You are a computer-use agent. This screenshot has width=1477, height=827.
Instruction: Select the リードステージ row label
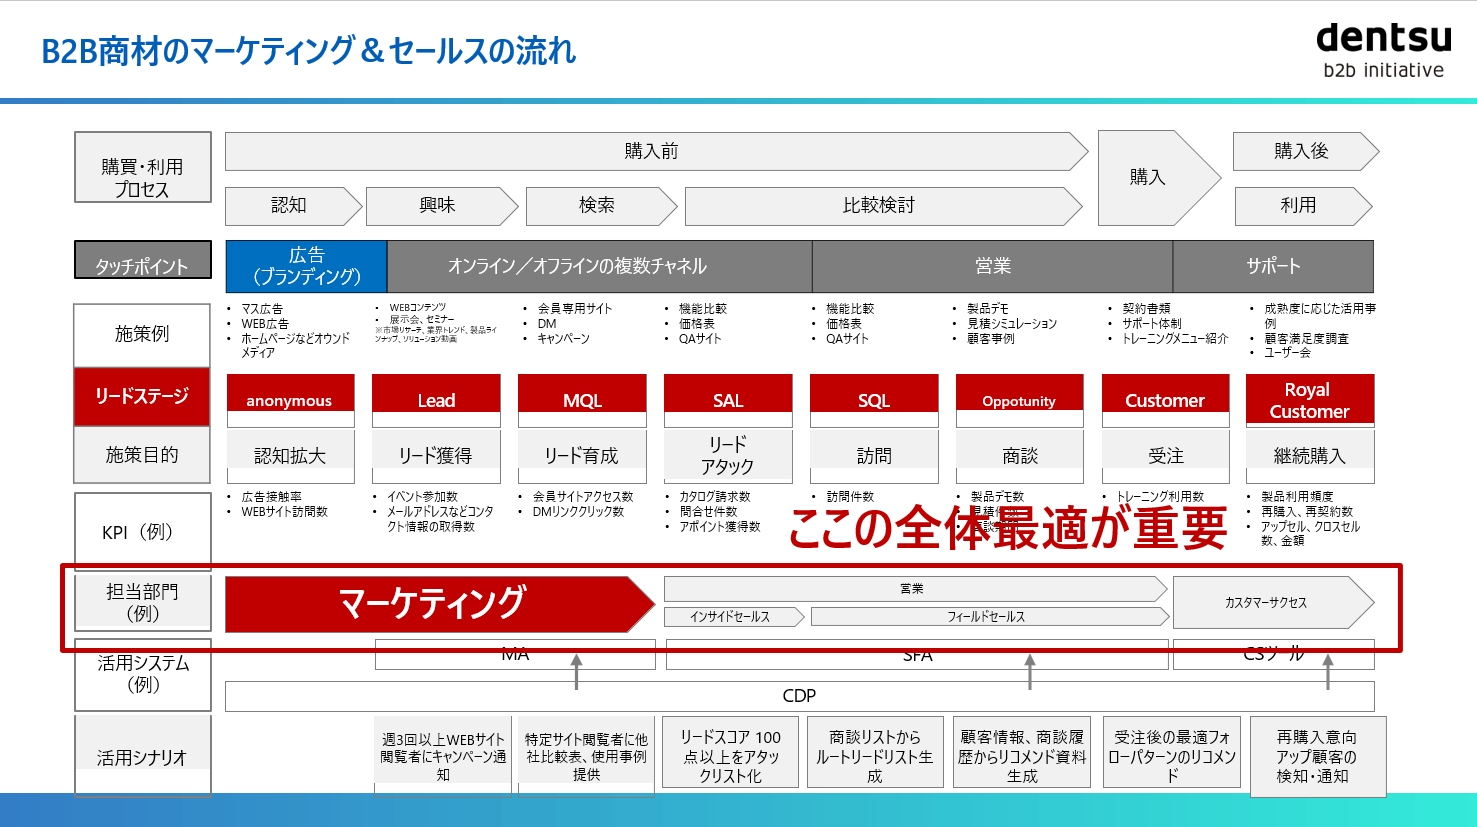(x=142, y=396)
